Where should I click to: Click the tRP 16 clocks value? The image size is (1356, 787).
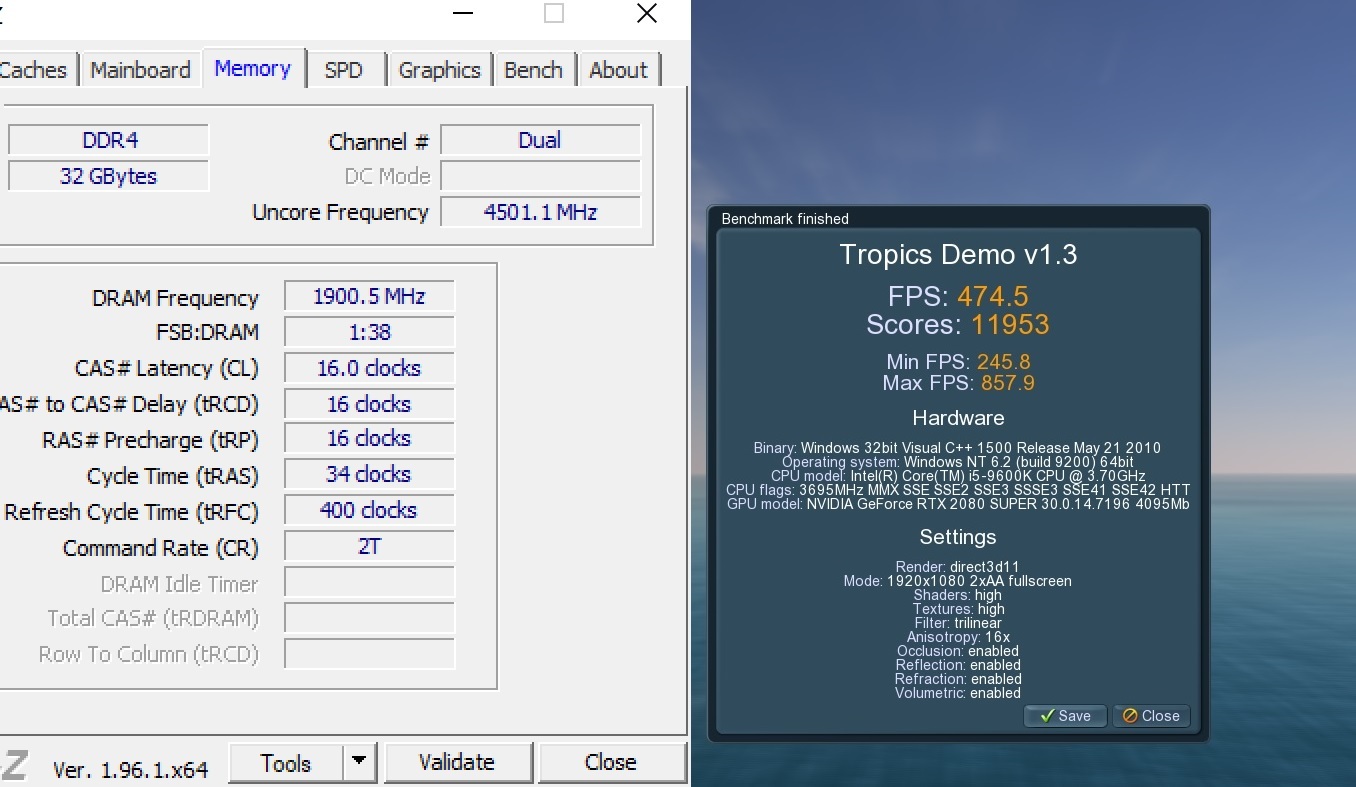(369, 438)
